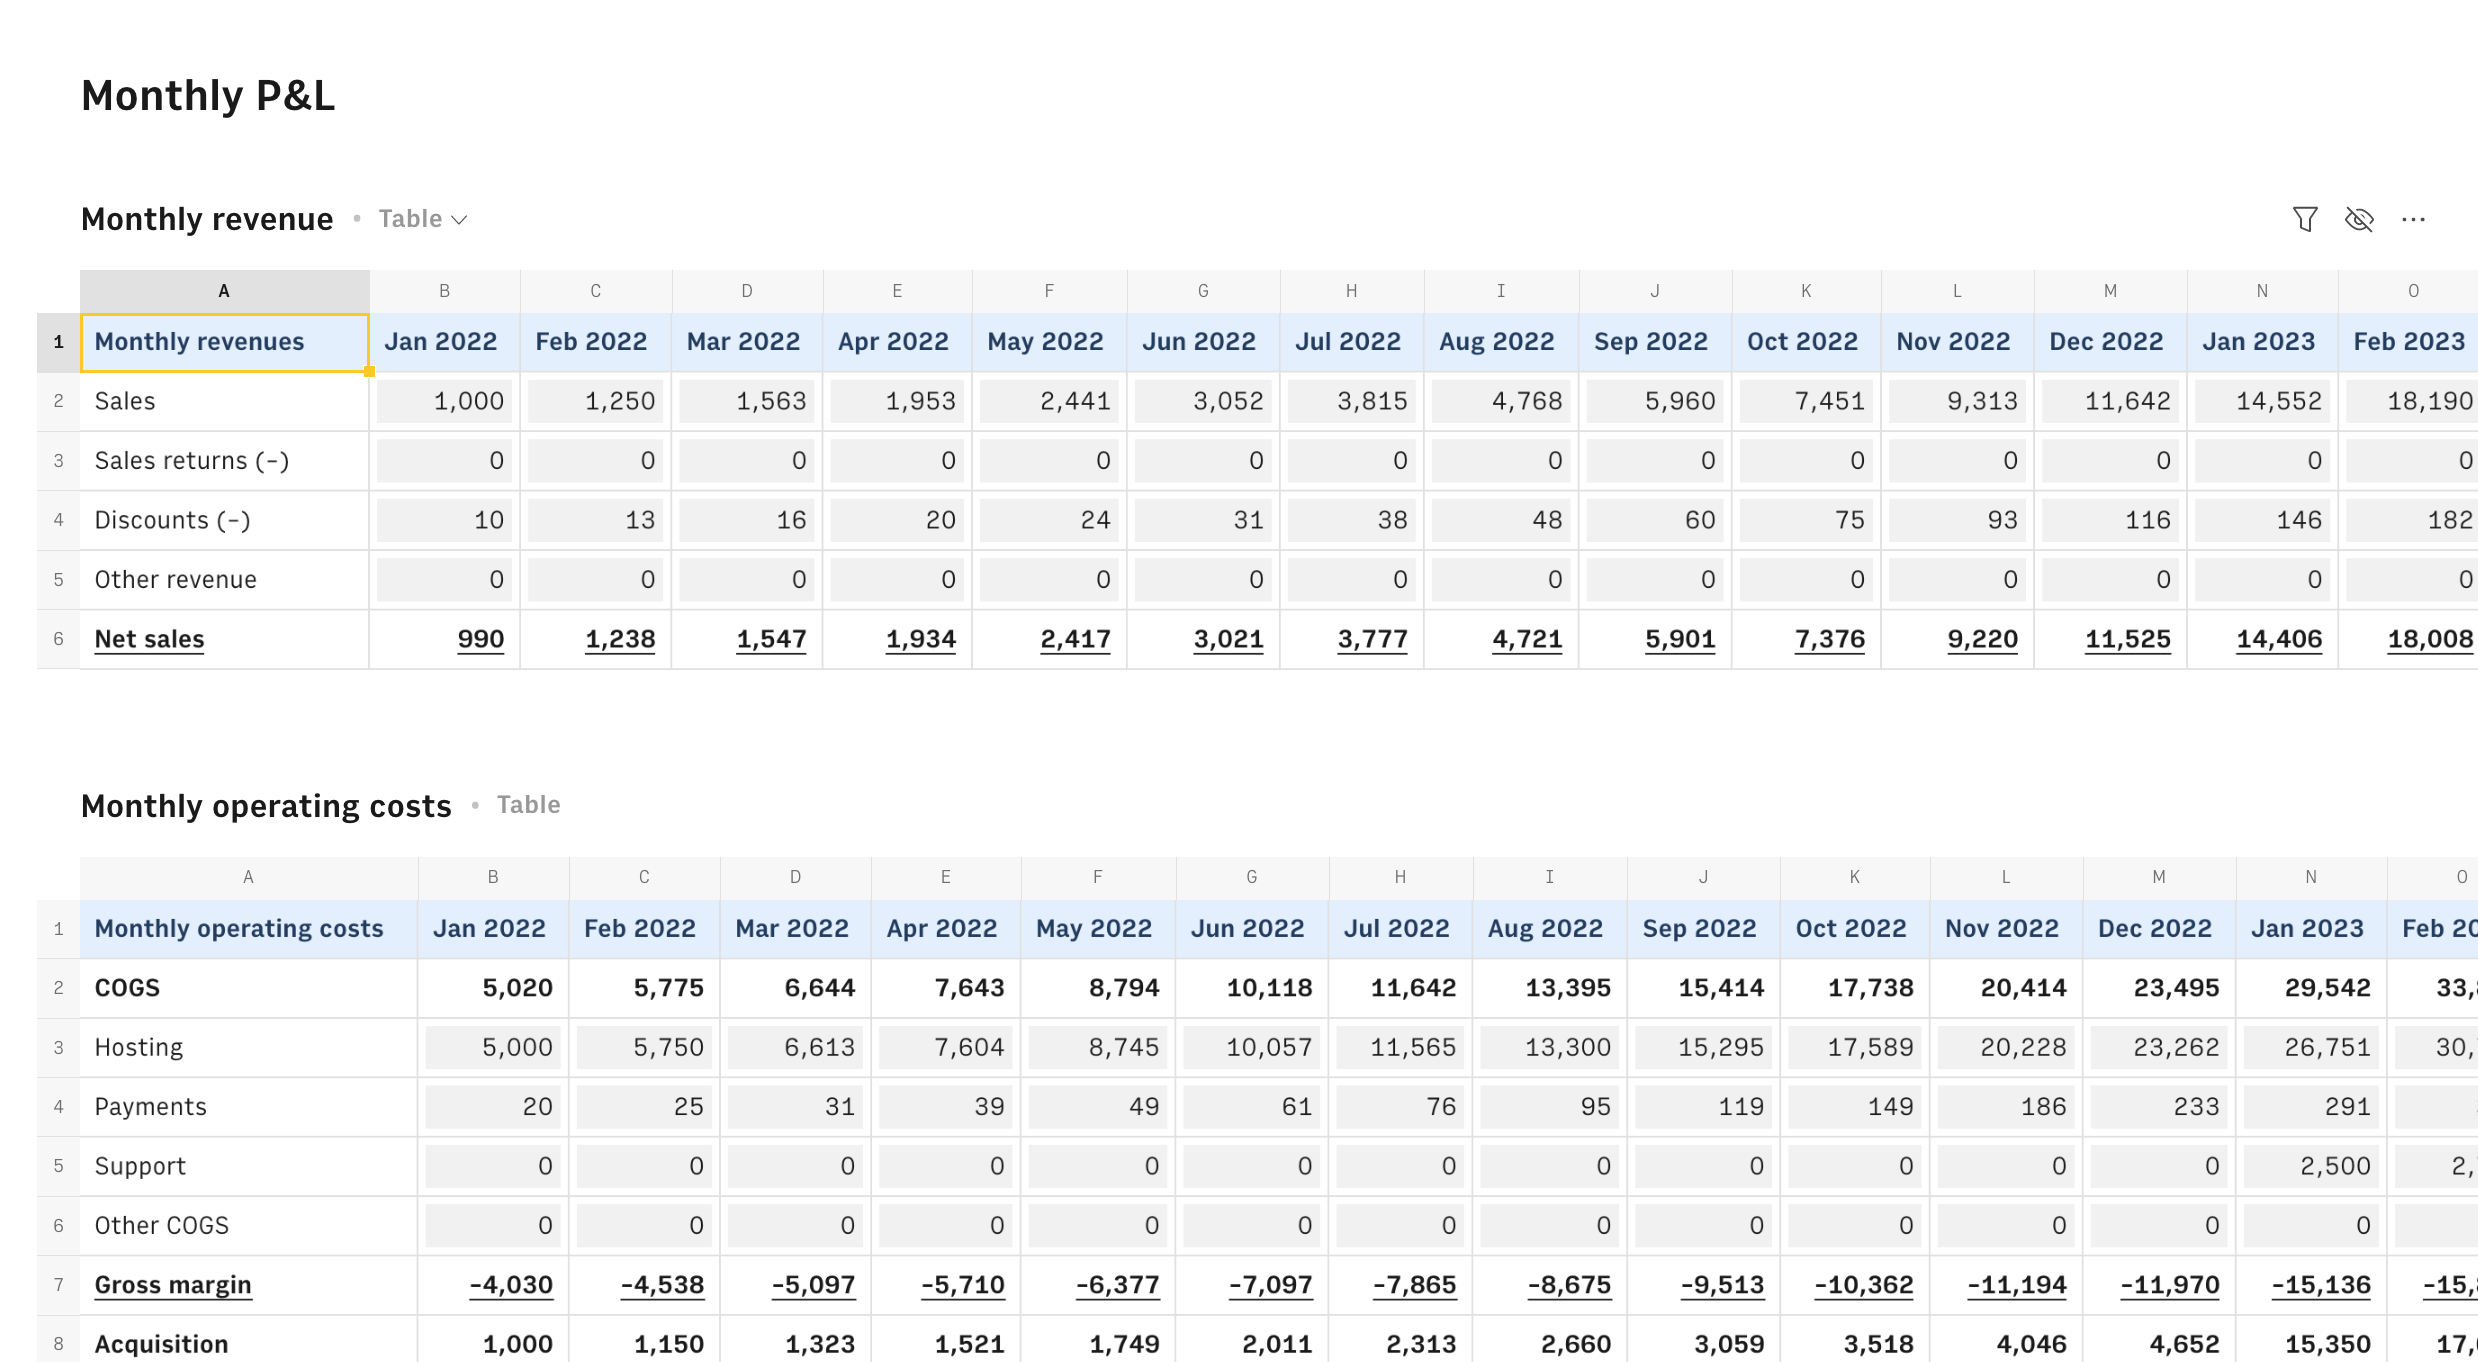Select Support Jan 2023 cell value 2,500
2478x1362 pixels.
click(x=2311, y=1166)
